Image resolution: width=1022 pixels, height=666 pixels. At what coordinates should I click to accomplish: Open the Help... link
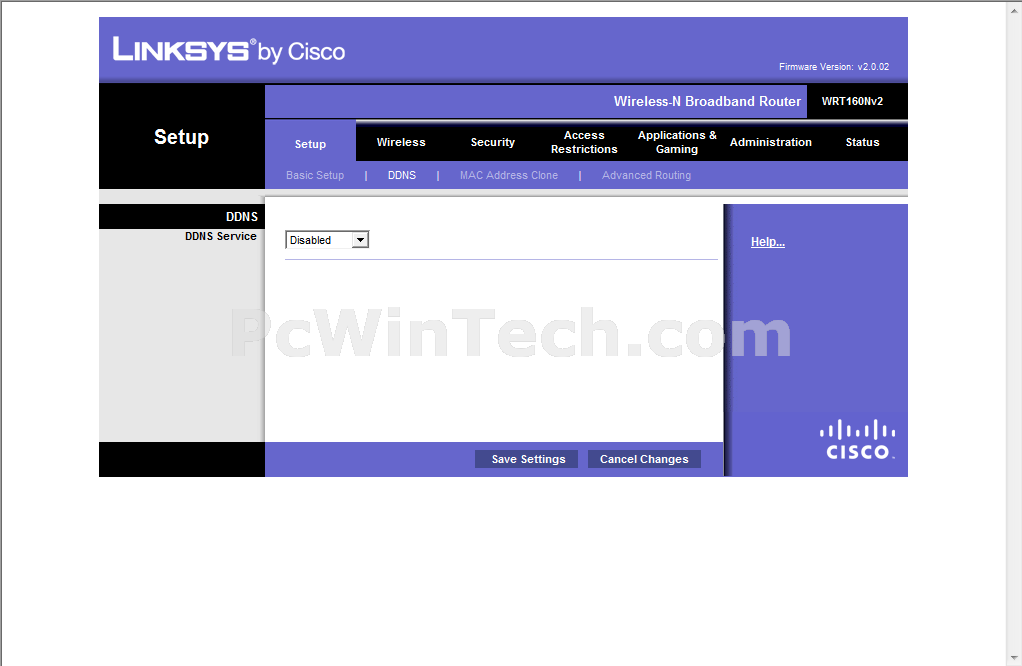pyautogui.click(x=768, y=242)
